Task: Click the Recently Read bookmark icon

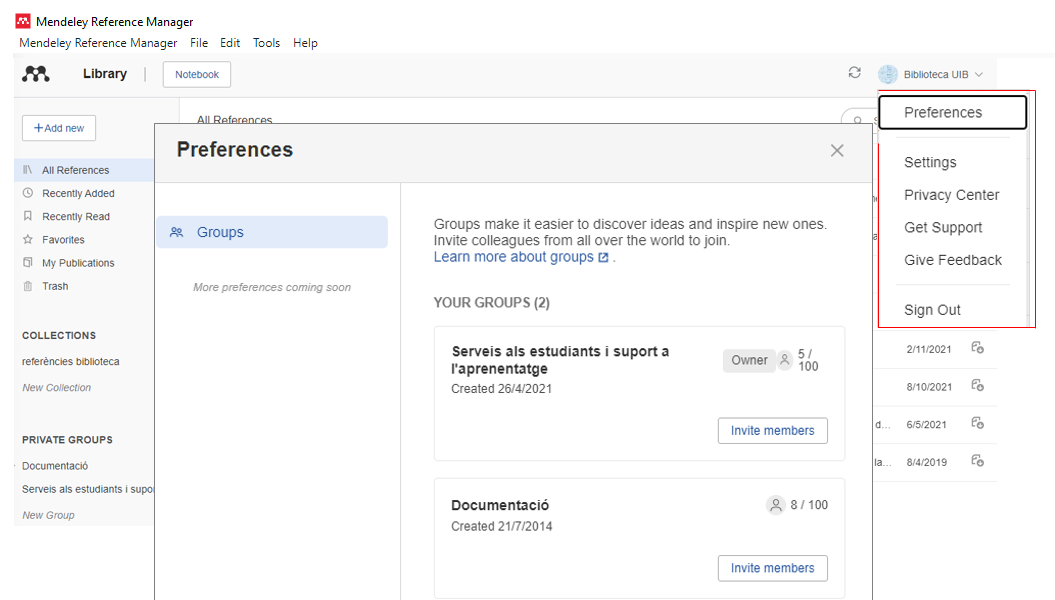Action: point(28,216)
